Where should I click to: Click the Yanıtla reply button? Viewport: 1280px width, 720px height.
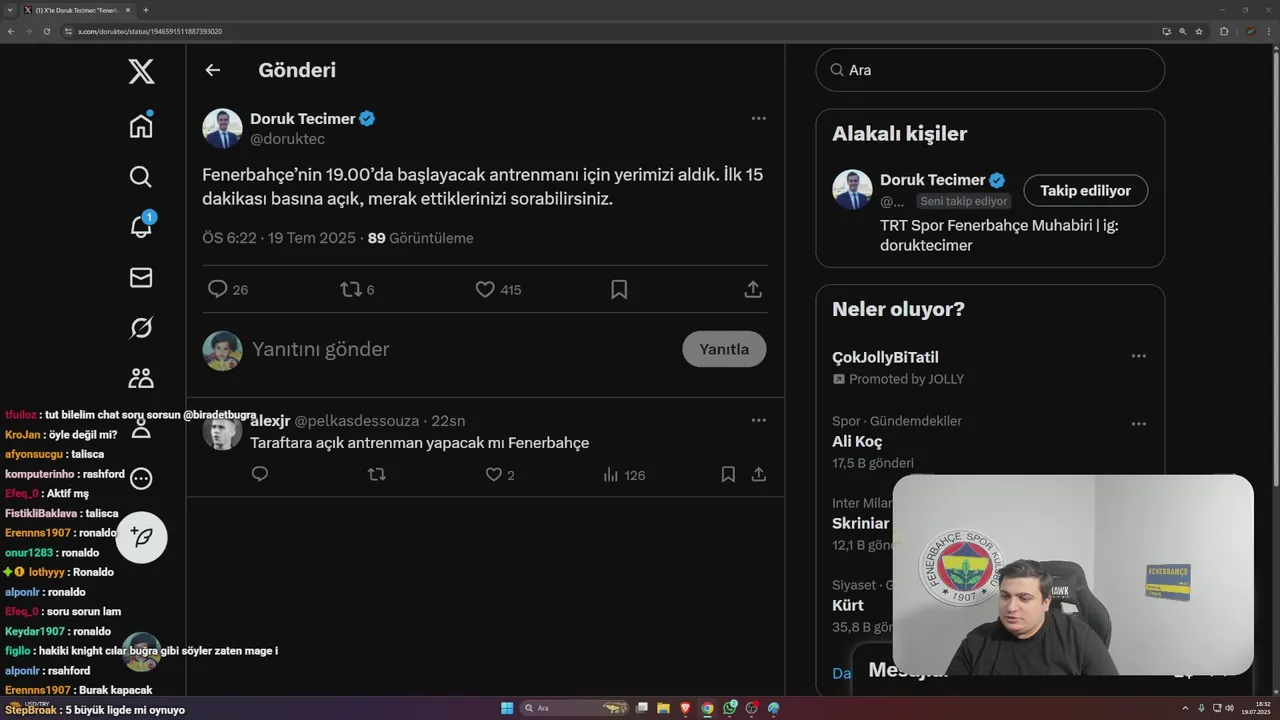724,349
